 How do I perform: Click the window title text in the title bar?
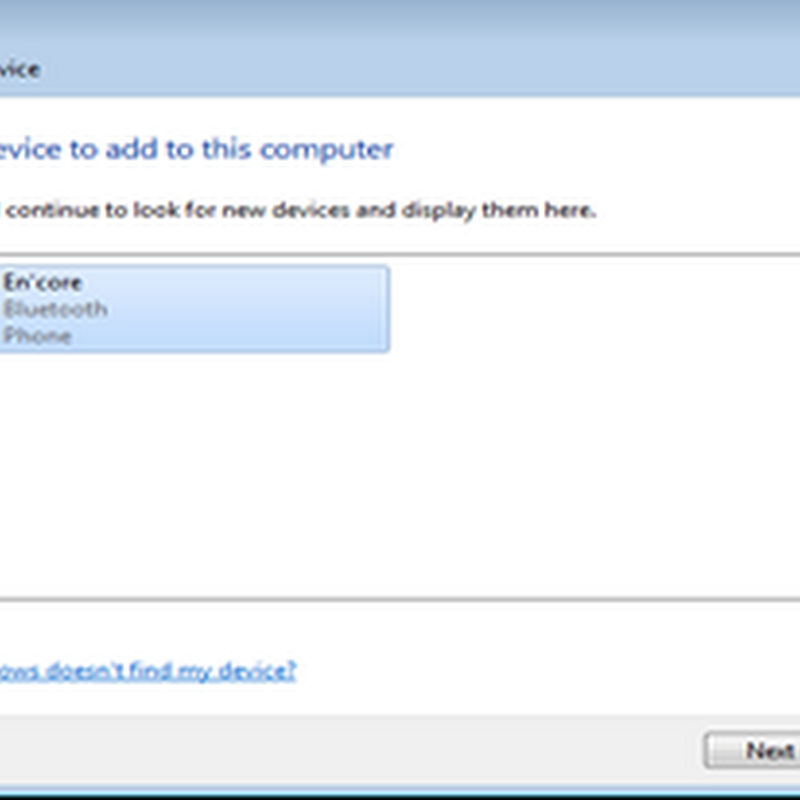click(18, 69)
